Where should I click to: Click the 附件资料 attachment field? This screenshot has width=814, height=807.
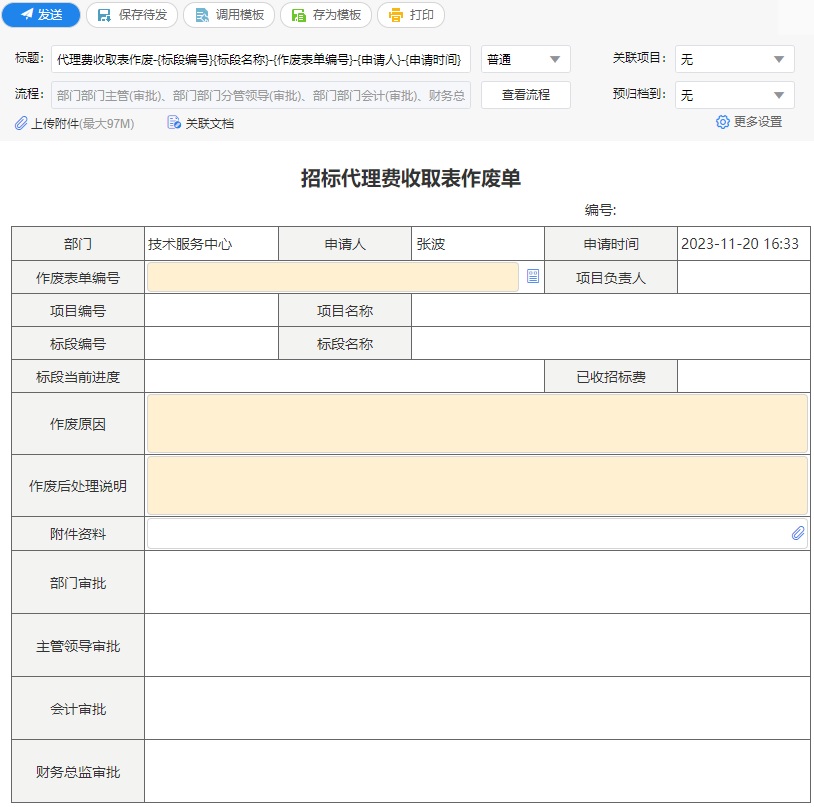[477, 534]
